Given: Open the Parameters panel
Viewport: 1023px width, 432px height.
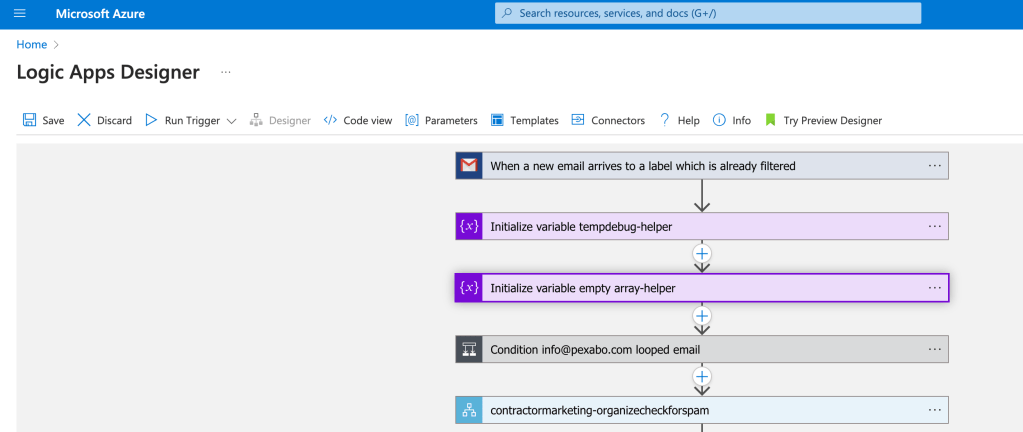Looking at the screenshot, I should click(442, 120).
